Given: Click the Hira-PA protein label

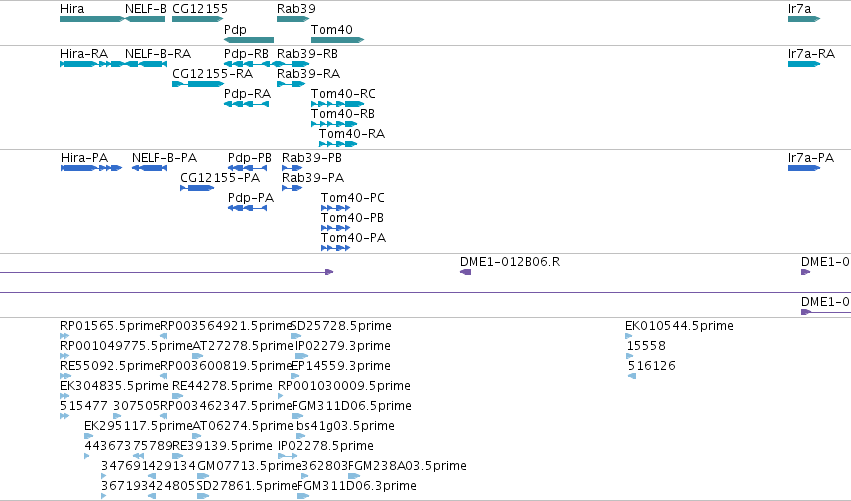Looking at the screenshot, I should [x=84, y=157].
